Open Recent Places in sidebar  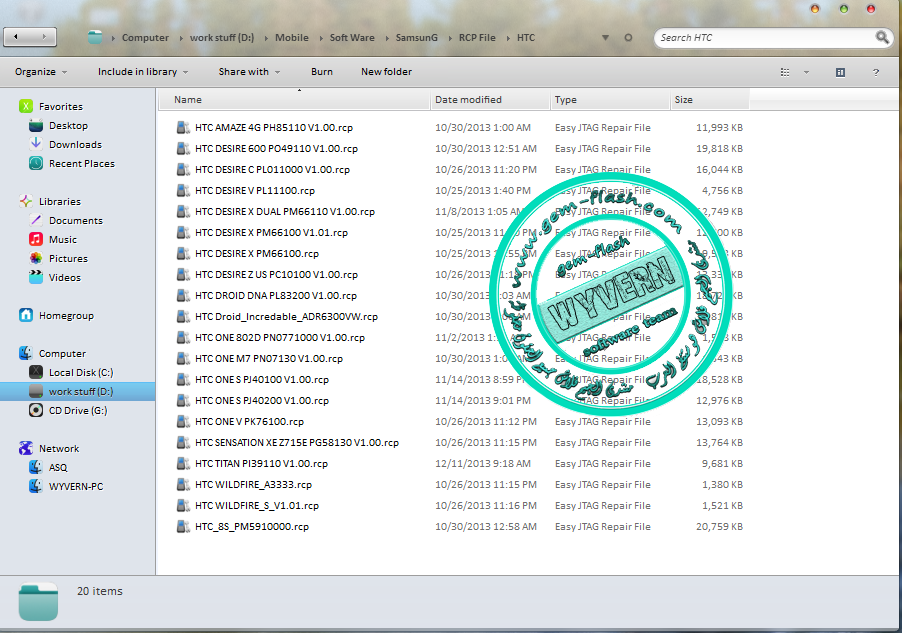(82, 163)
